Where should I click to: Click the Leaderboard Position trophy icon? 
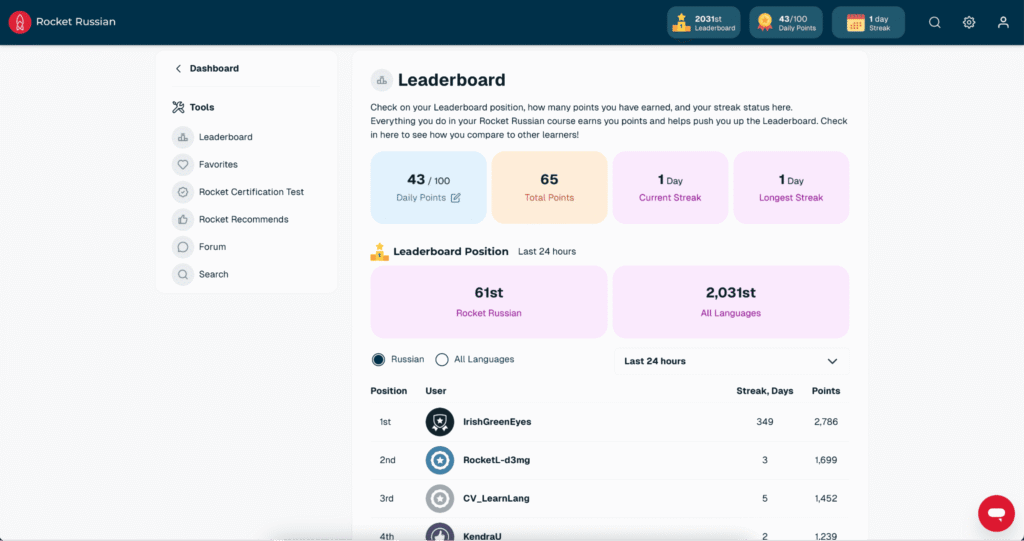click(x=379, y=252)
